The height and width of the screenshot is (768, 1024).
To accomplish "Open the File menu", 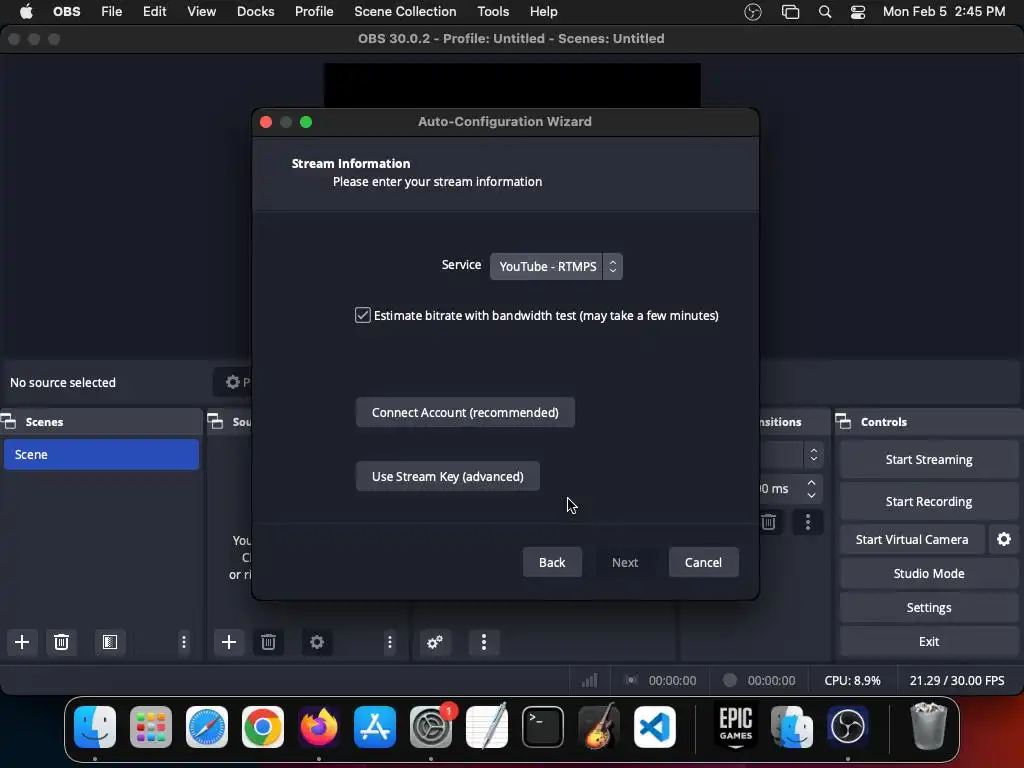I will coord(112,12).
